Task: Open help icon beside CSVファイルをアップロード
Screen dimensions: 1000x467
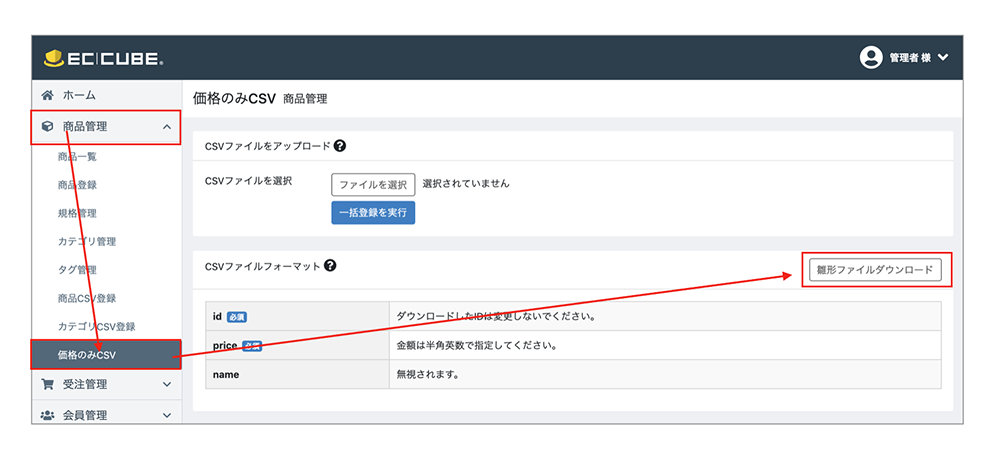Action: click(340, 146)
